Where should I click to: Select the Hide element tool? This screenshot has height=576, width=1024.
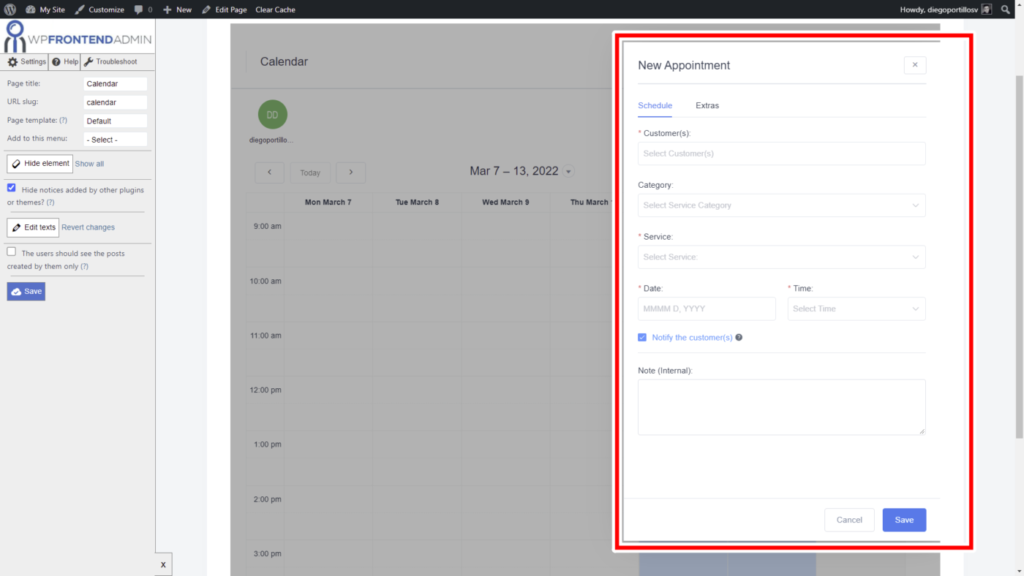coord(39,163)
